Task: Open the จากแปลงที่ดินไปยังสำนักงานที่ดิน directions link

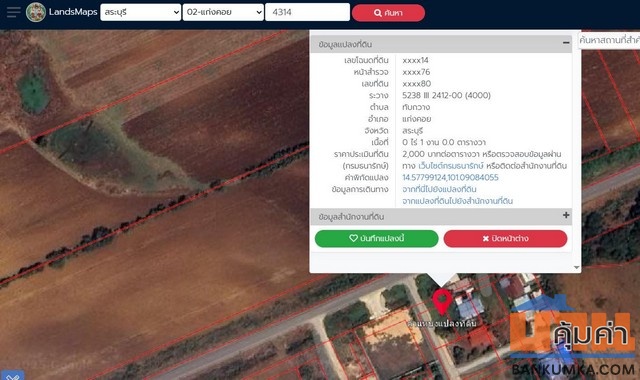Action: (x=458, y=201)
